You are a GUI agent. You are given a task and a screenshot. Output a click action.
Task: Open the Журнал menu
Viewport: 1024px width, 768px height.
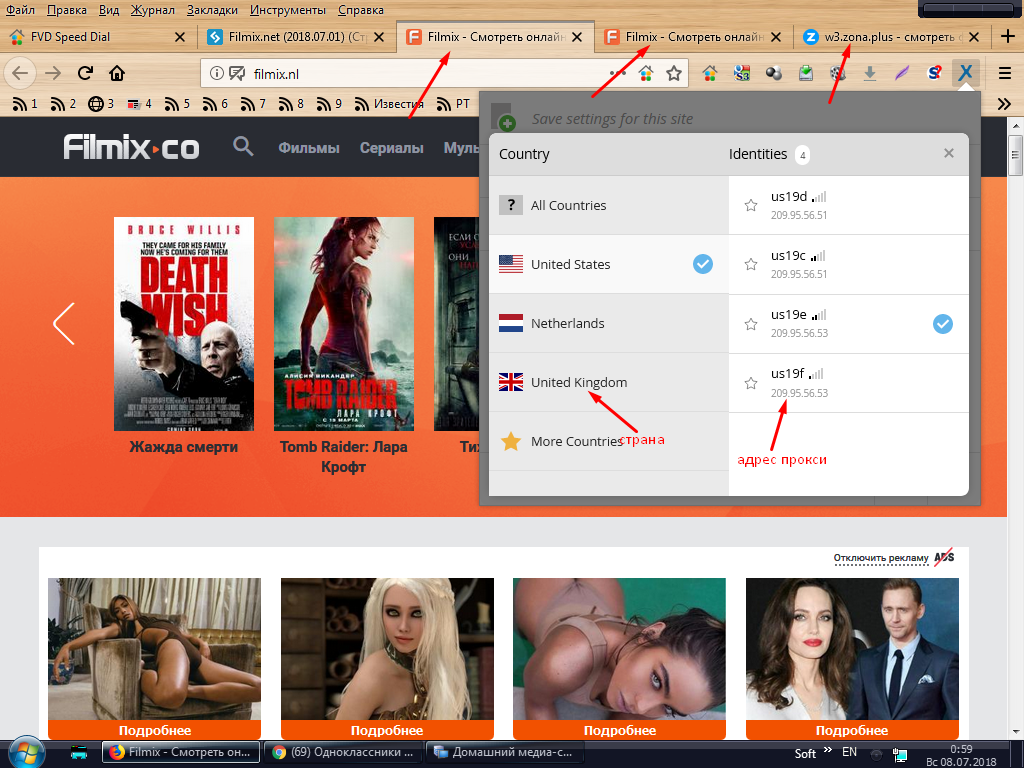click(x=152, y=10)
